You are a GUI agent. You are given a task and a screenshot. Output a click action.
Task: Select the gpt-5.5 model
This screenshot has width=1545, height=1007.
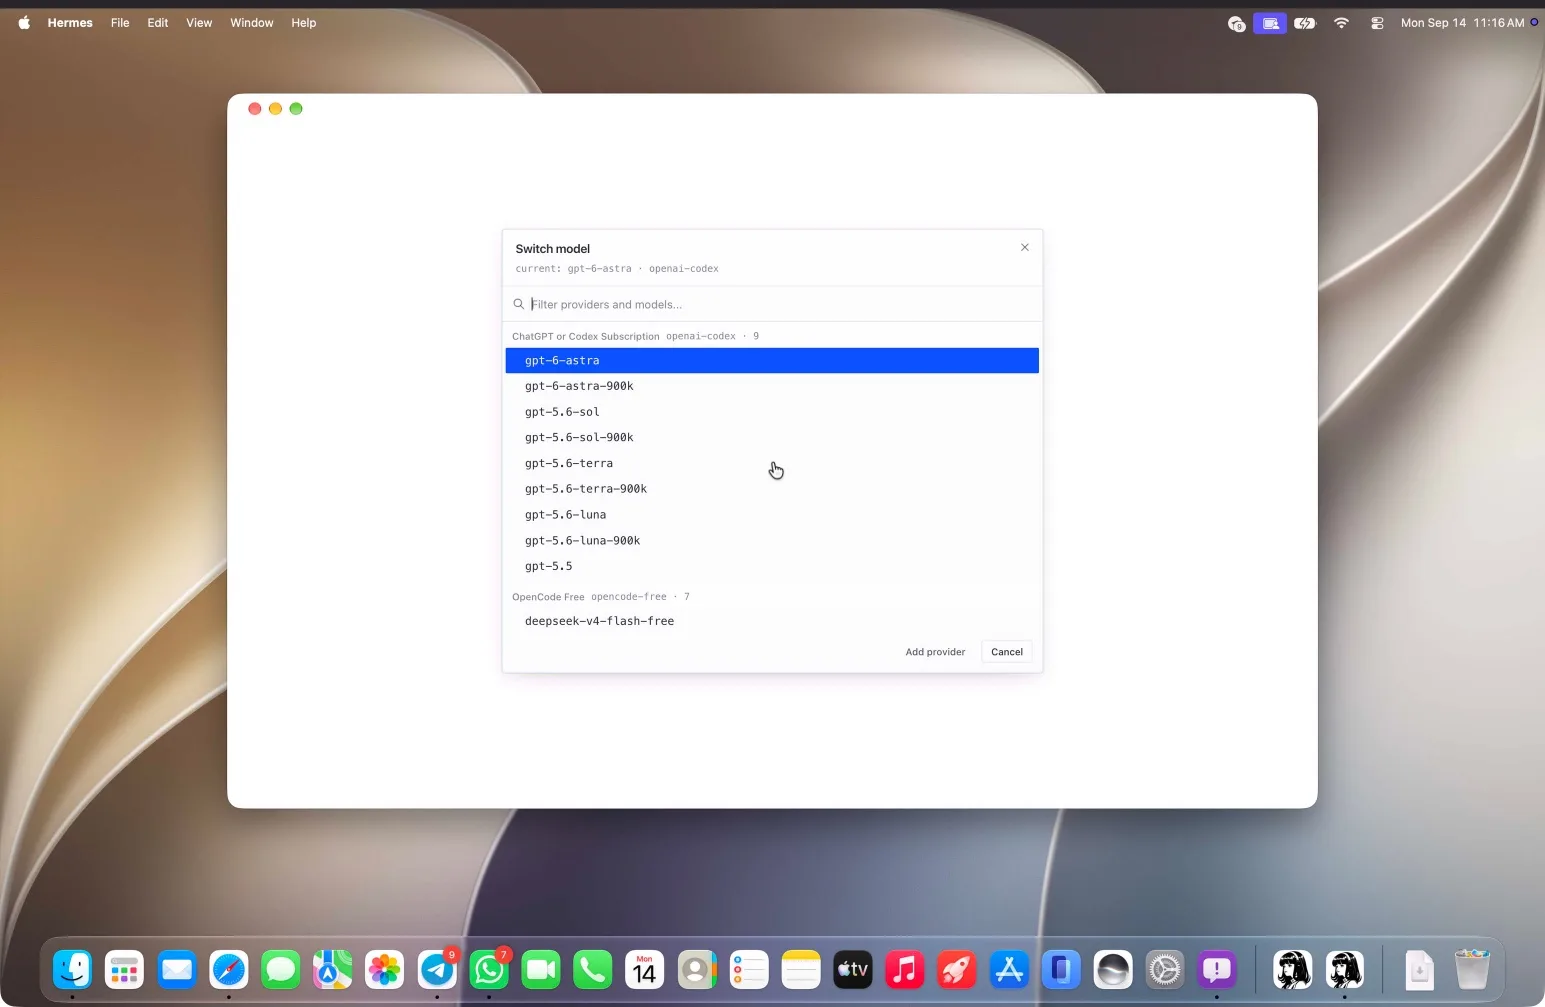tap(772, 566)
